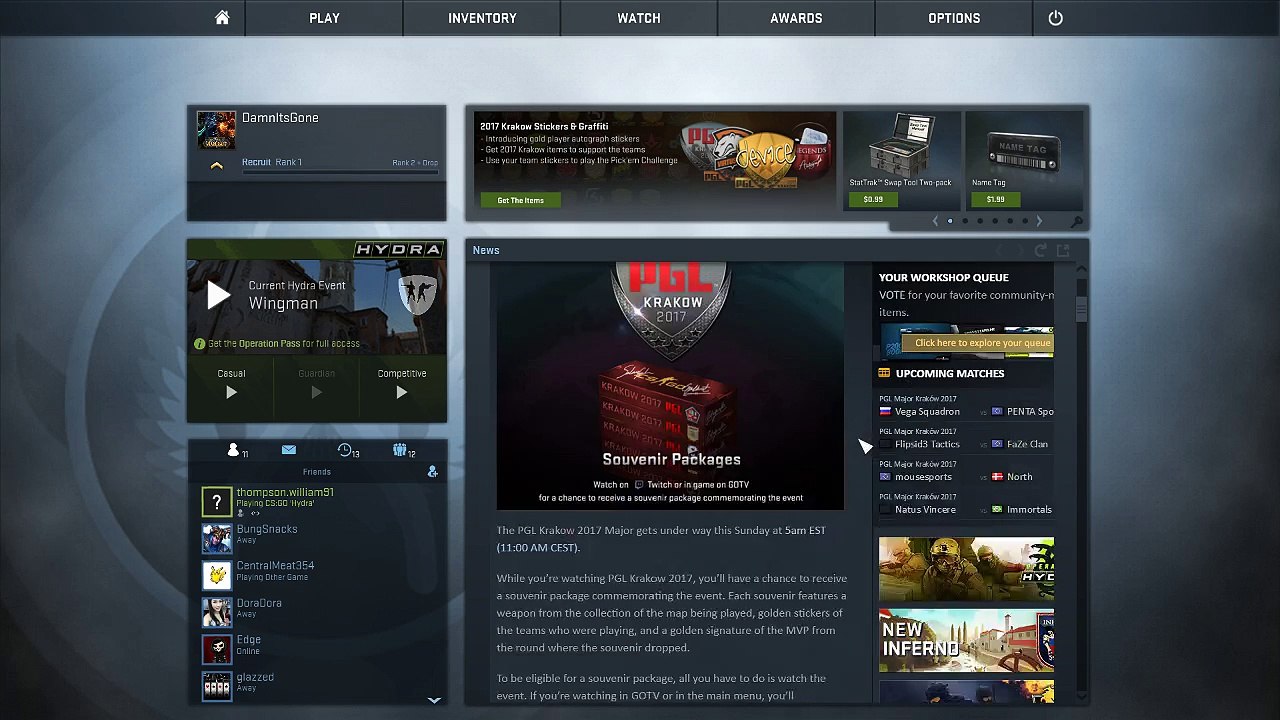Click the add friend icon
Image resolution: width=1280 pixels, height=720 pixels.
pyautogui.click(x=432, y=472)
